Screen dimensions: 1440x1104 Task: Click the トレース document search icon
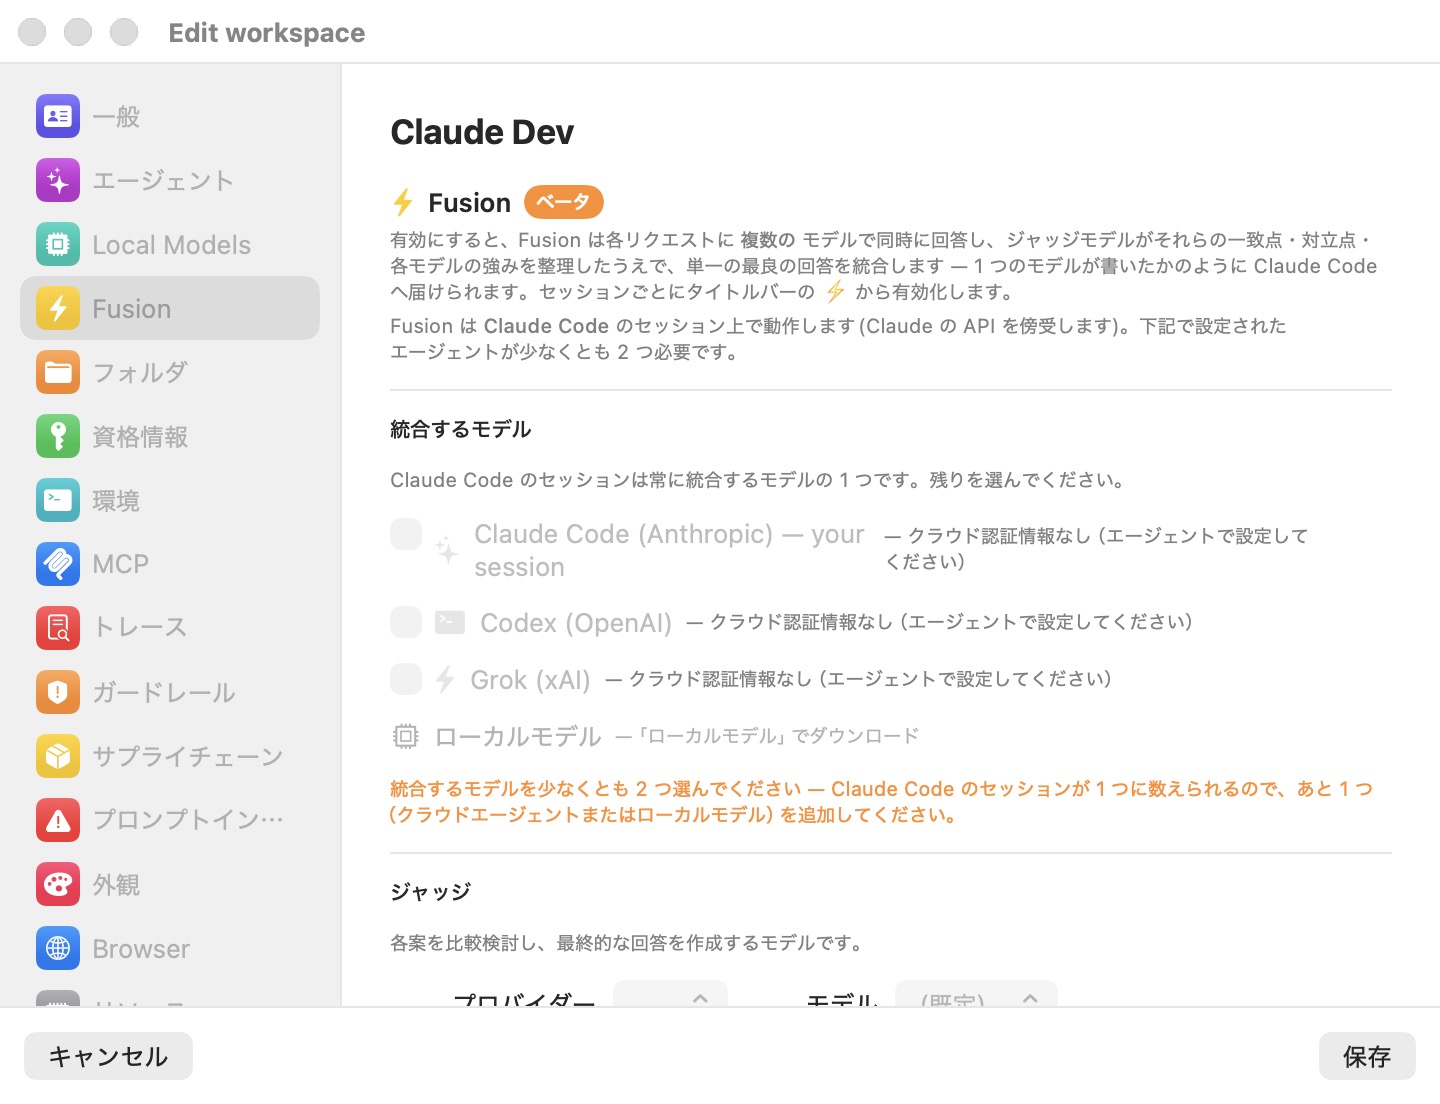click(x=58, y=628)
